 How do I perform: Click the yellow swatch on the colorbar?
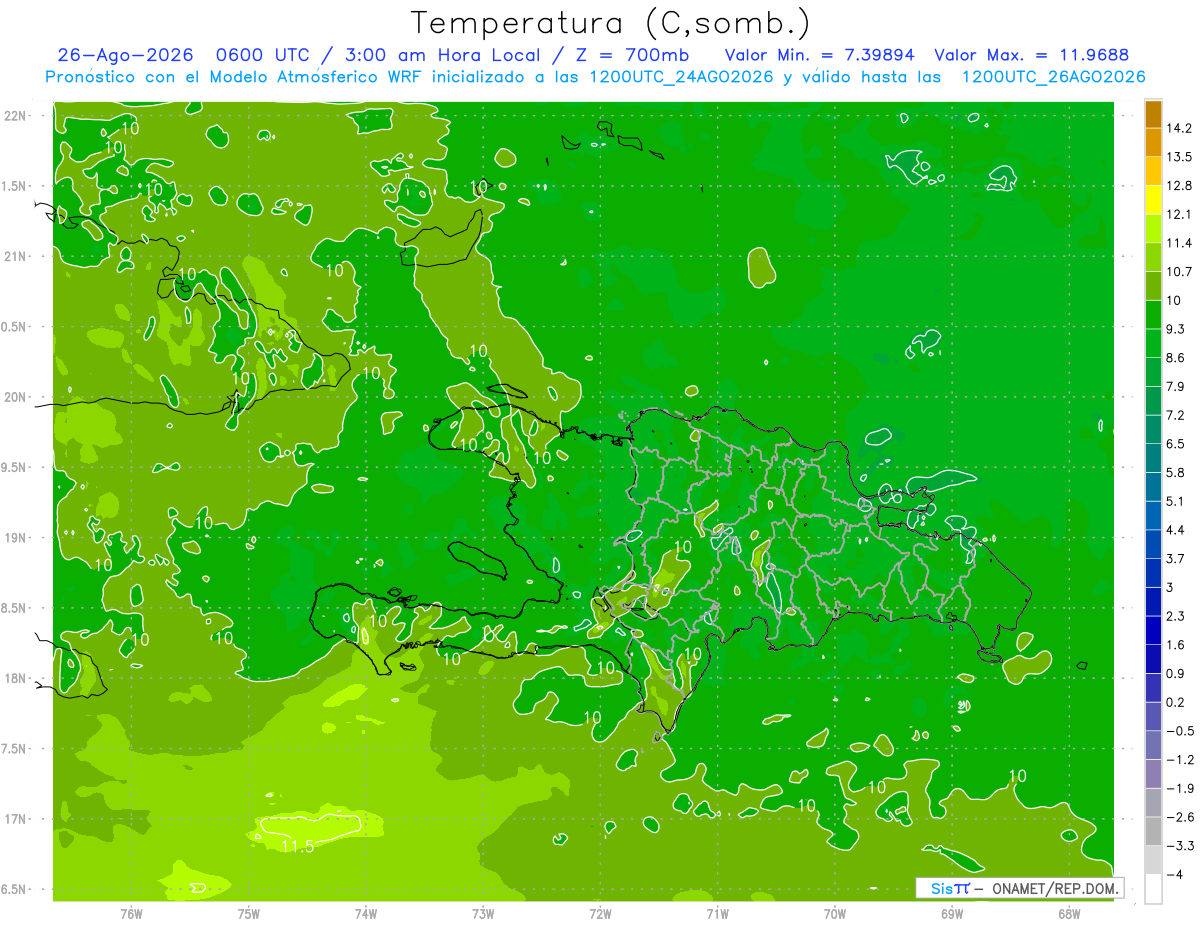pyautogui.click(x=1153, y=200)
